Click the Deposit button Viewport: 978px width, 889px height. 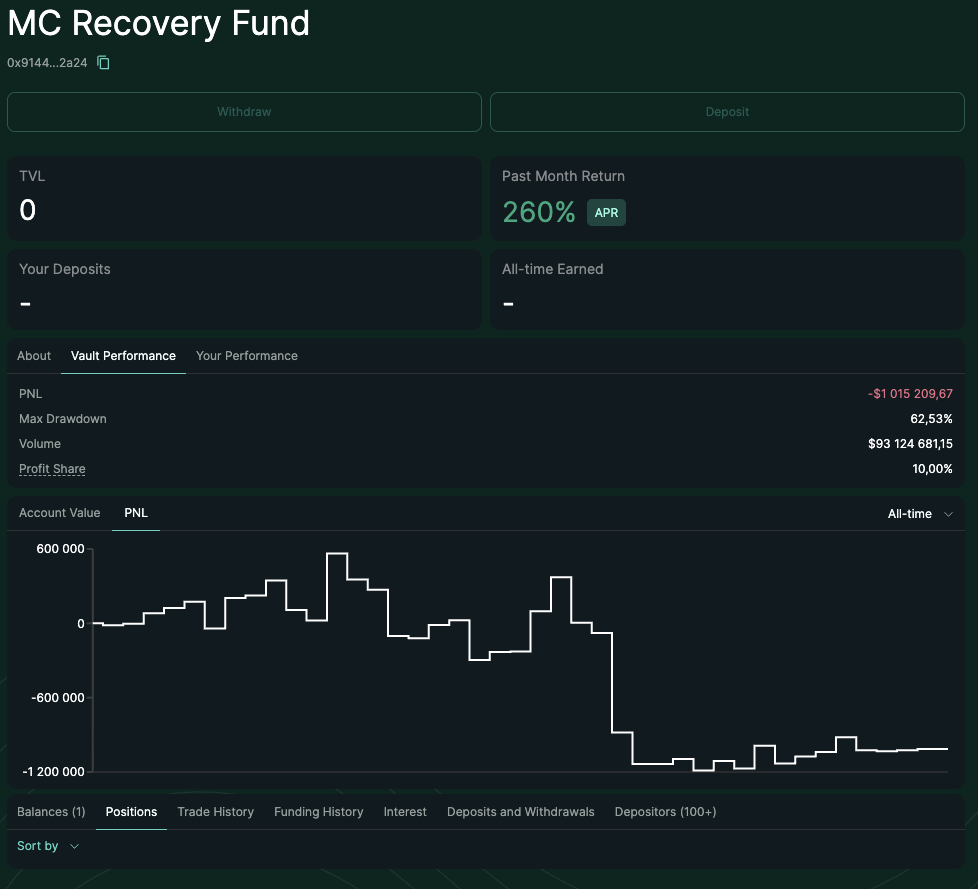pyautogui.click(x=727, y=112)
